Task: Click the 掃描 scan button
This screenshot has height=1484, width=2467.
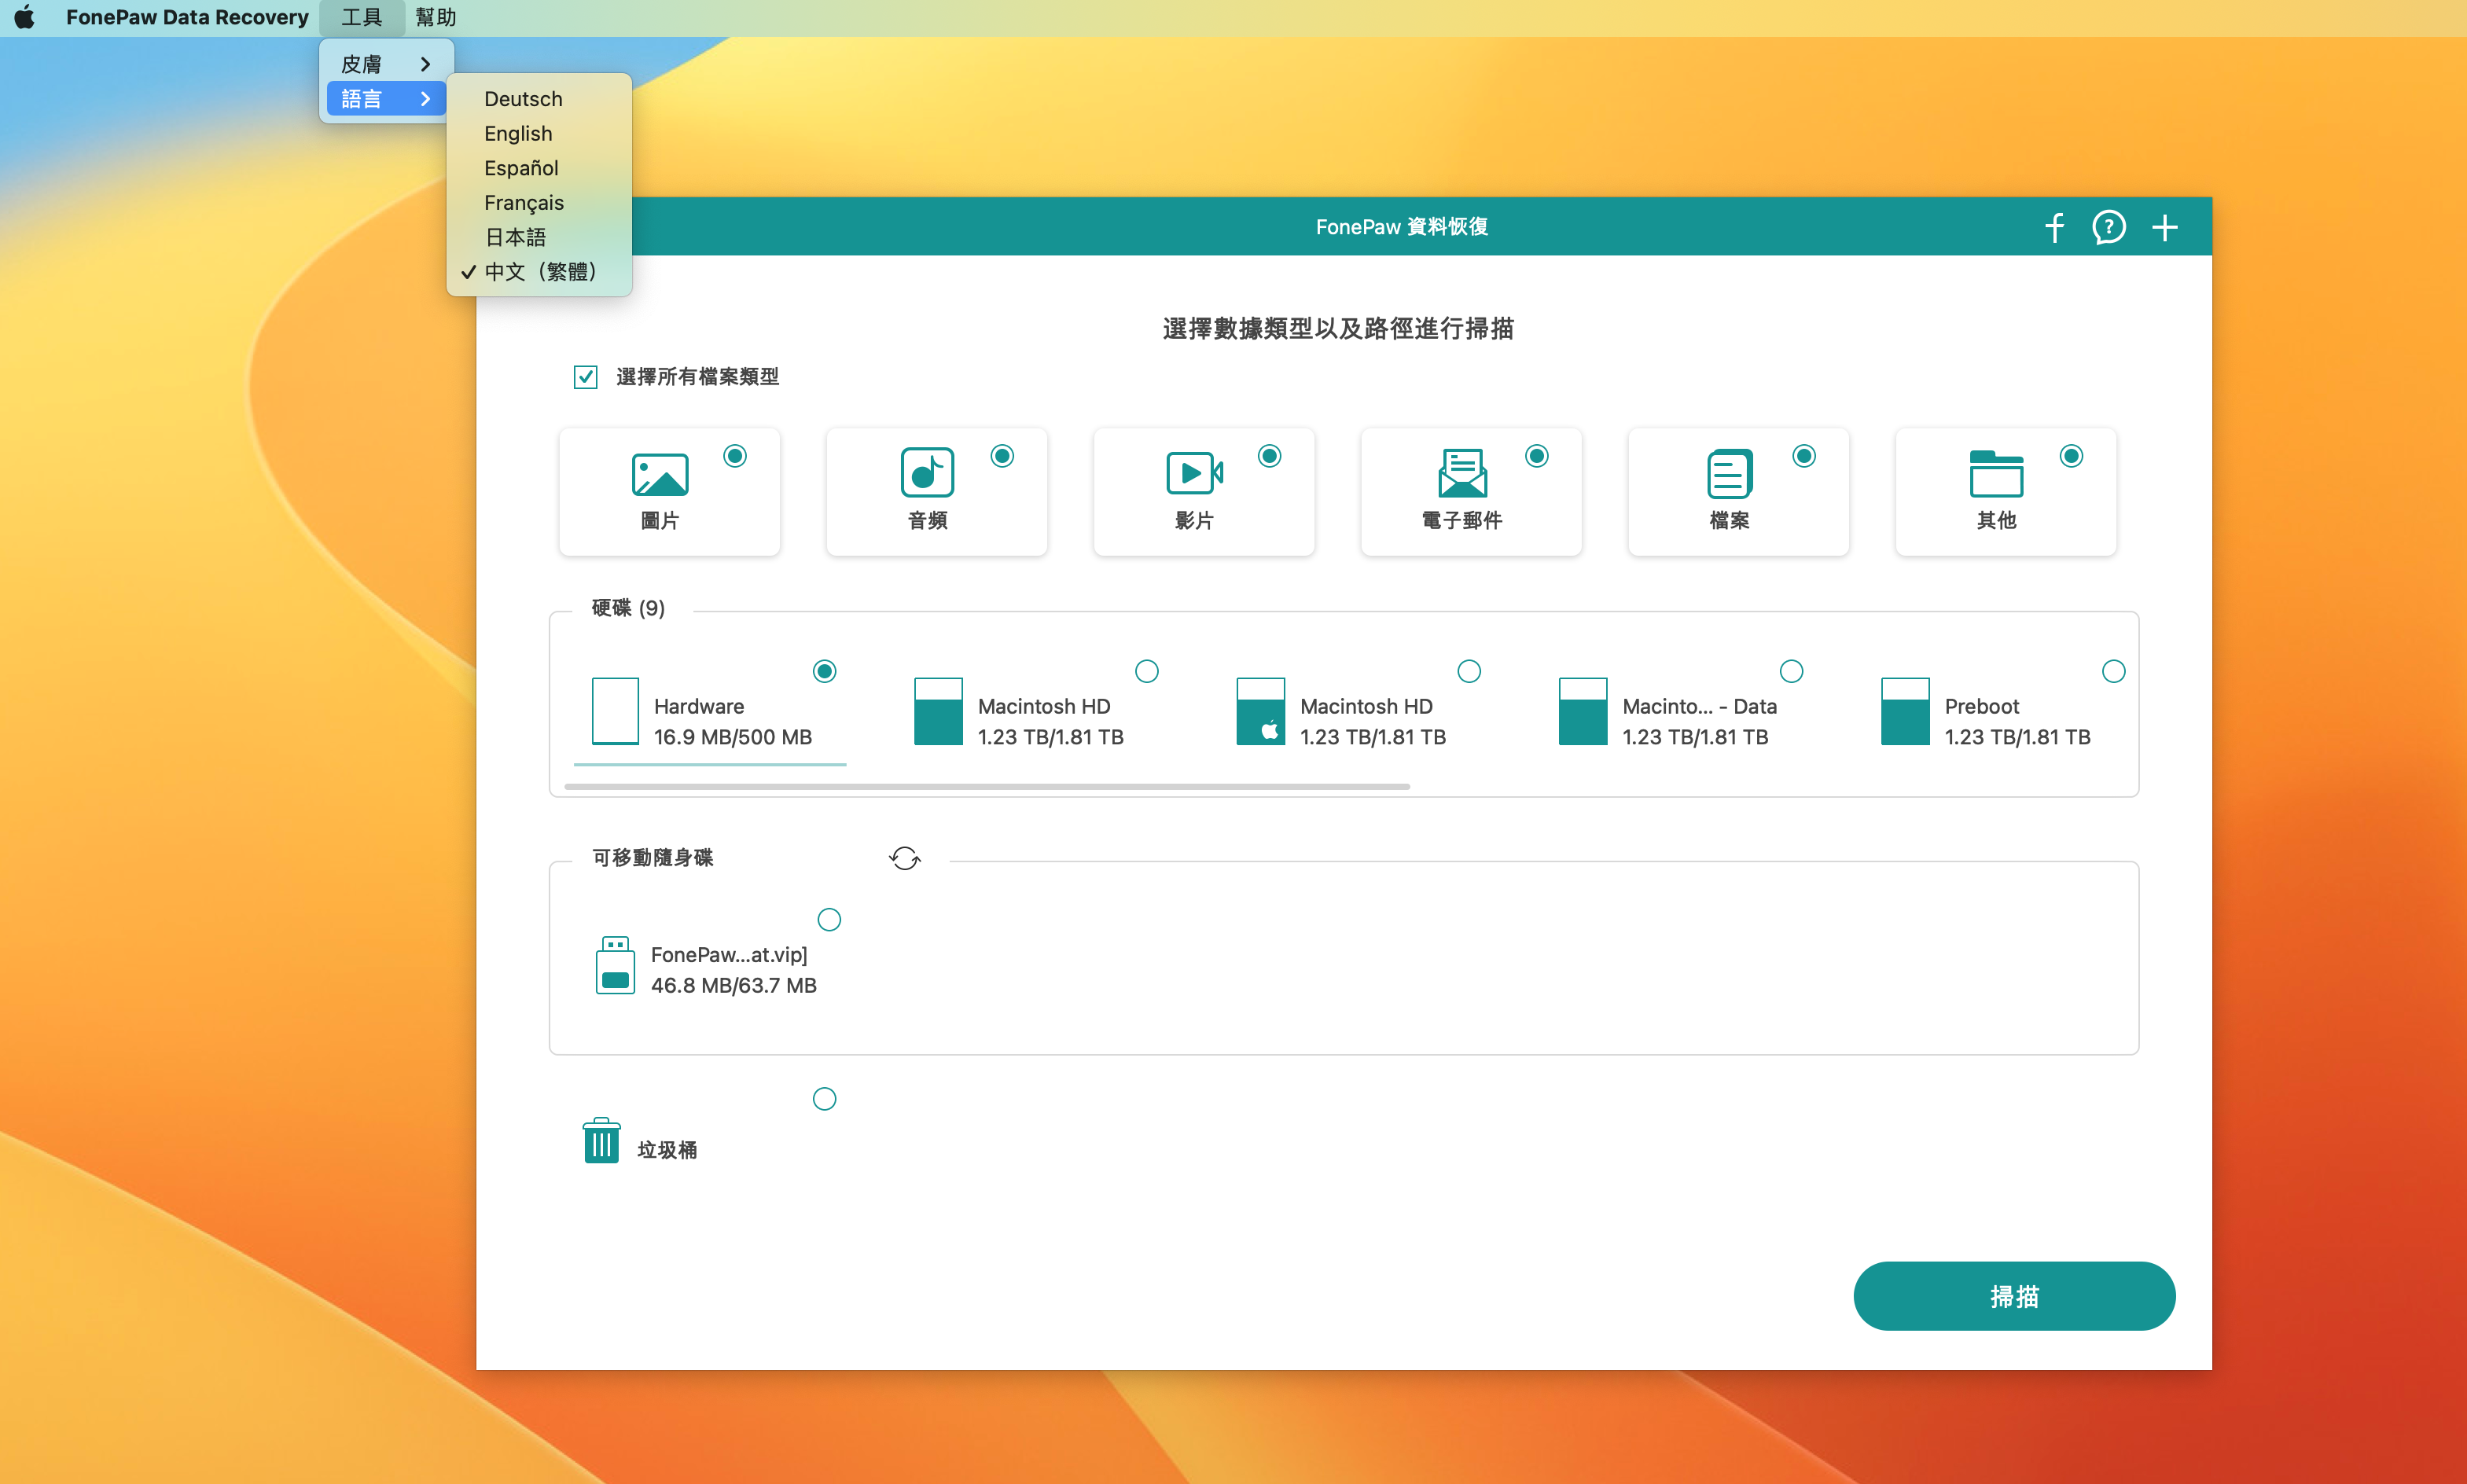Action: [x=2013, y=1296]
